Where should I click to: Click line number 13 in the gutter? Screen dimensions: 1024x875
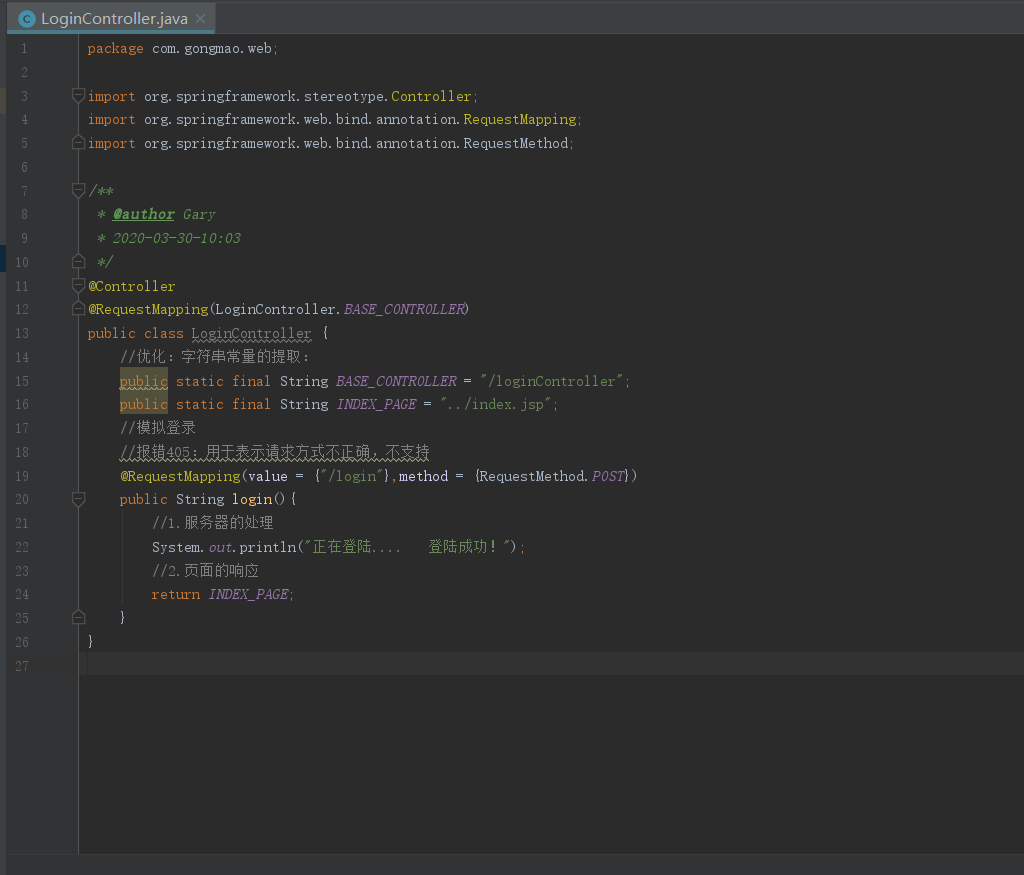click(x=22, y=334)
